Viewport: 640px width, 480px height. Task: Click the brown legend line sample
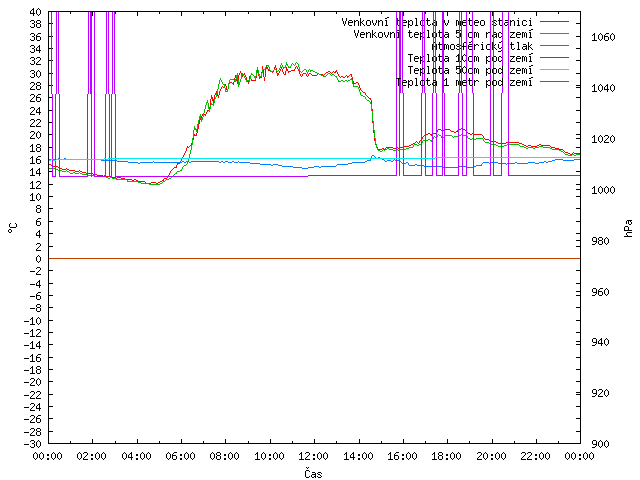click(x=554, y=82)
